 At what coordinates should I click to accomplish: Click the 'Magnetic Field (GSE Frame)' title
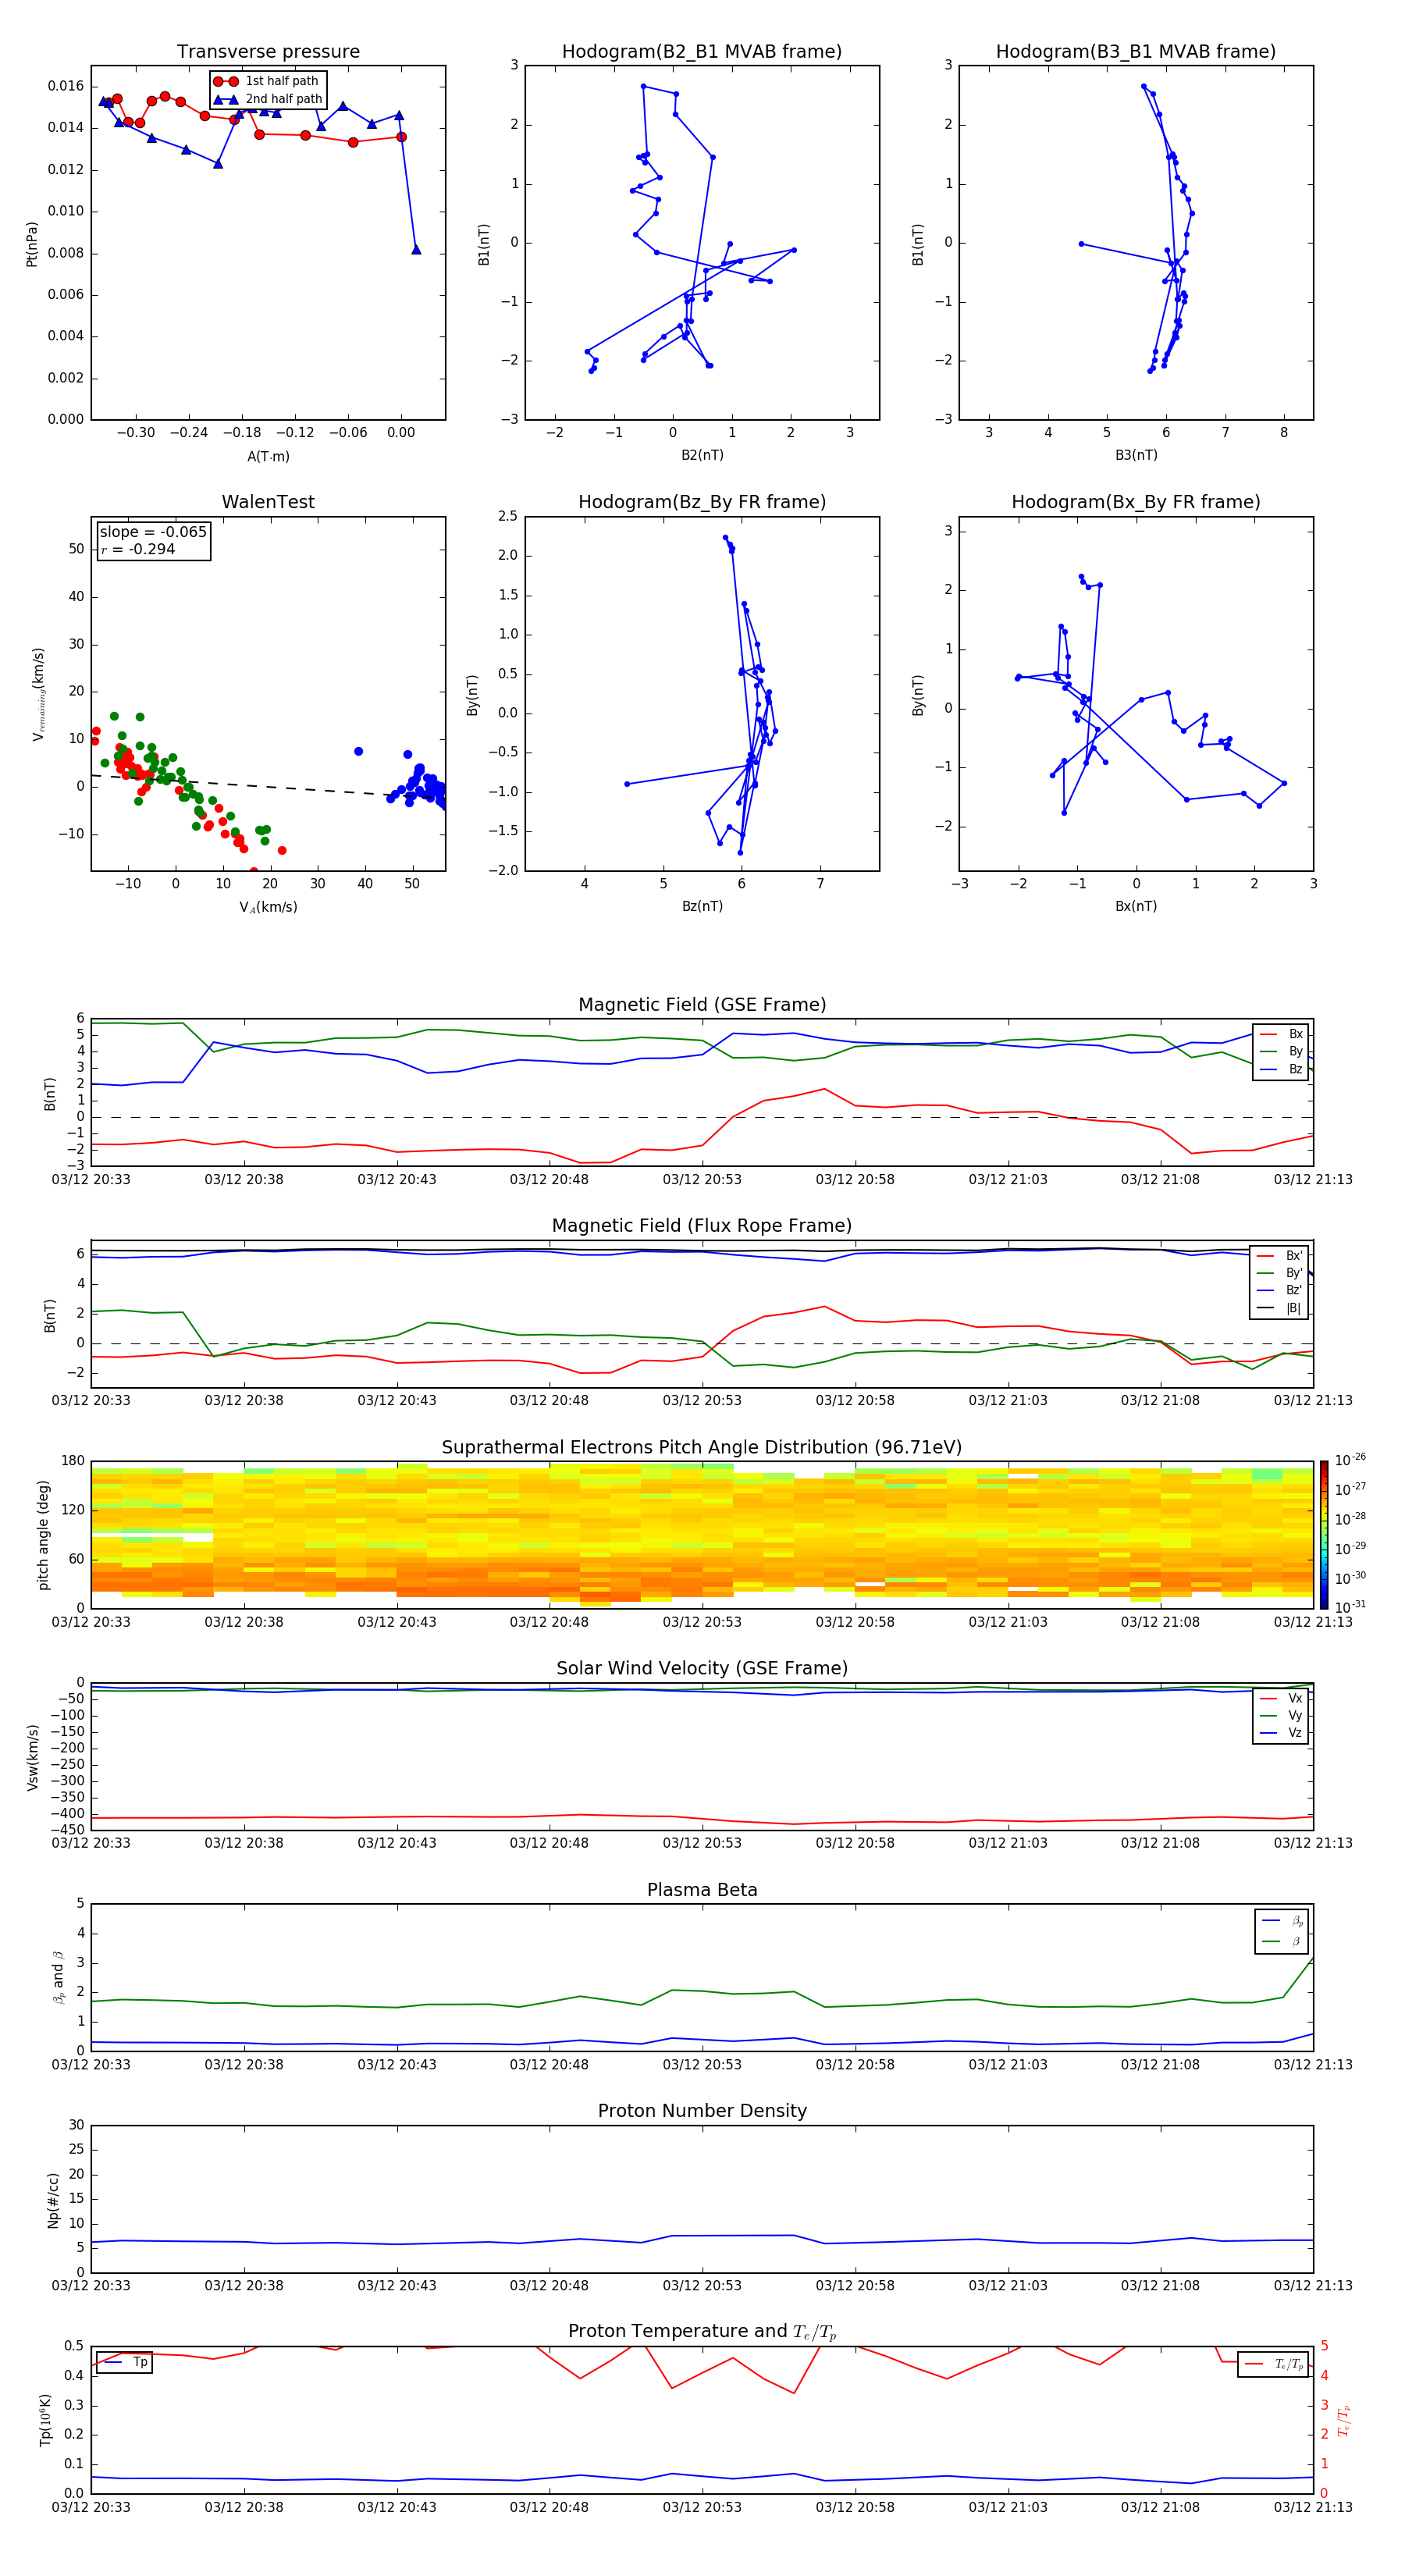[x=702, y=1005]
